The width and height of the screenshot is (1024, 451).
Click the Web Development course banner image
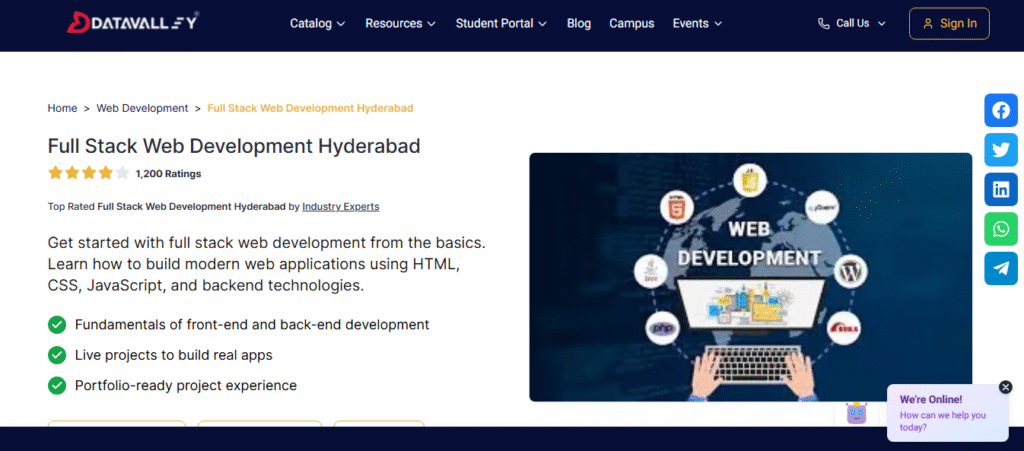(750, 276)
